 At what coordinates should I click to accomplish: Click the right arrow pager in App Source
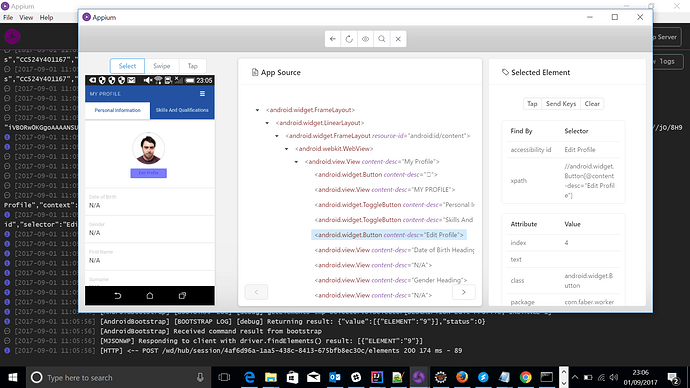coord(463,292)
